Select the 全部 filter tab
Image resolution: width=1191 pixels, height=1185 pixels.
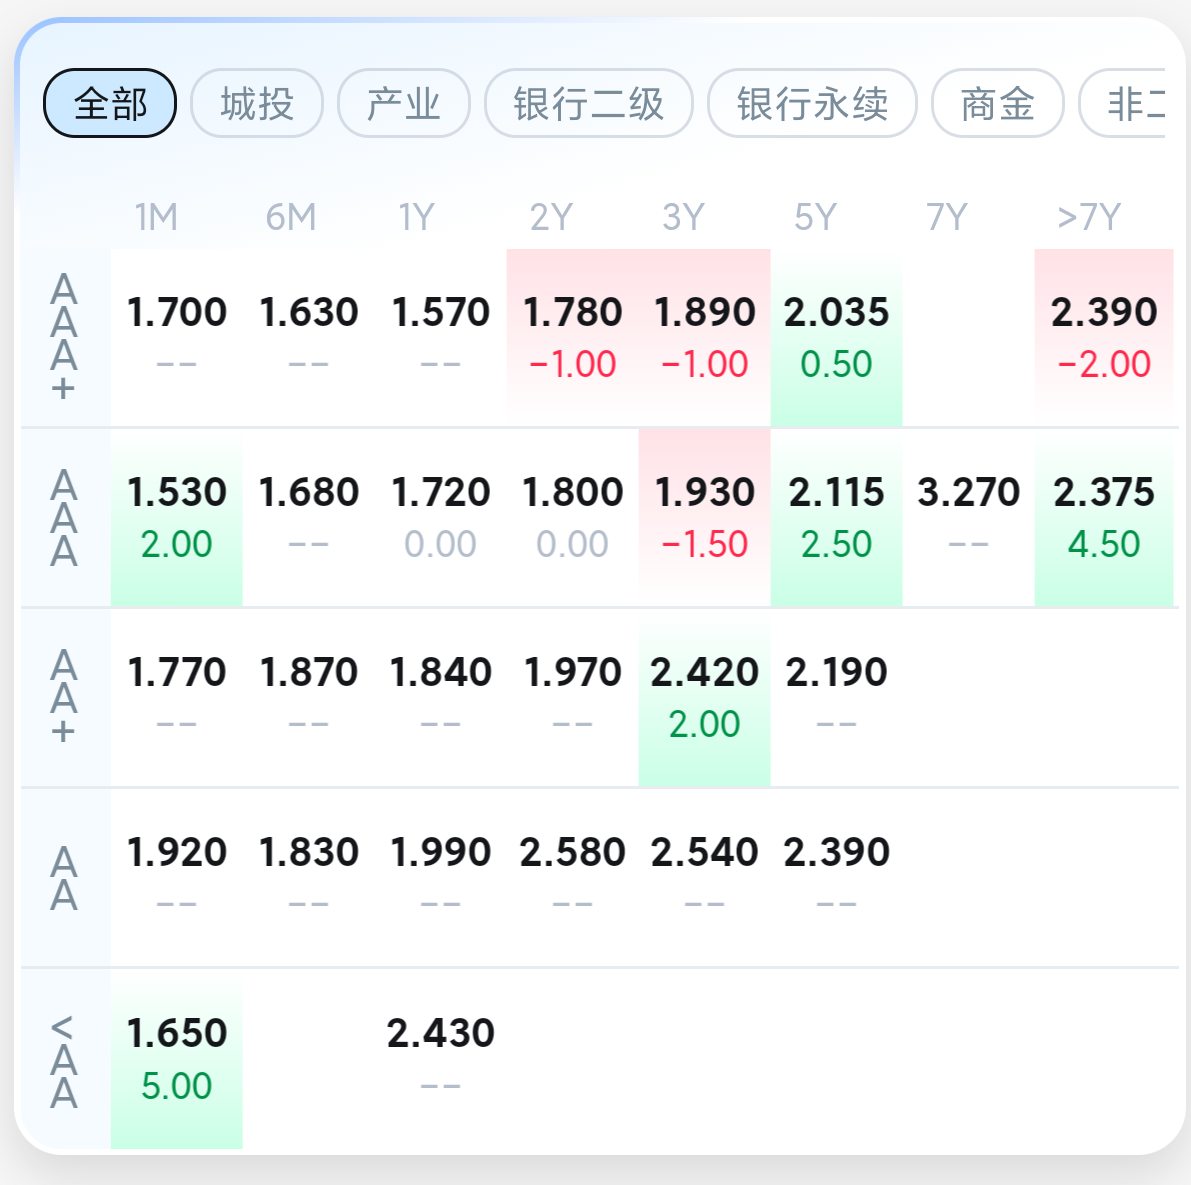pyautogui.click(x=110, y=103)
